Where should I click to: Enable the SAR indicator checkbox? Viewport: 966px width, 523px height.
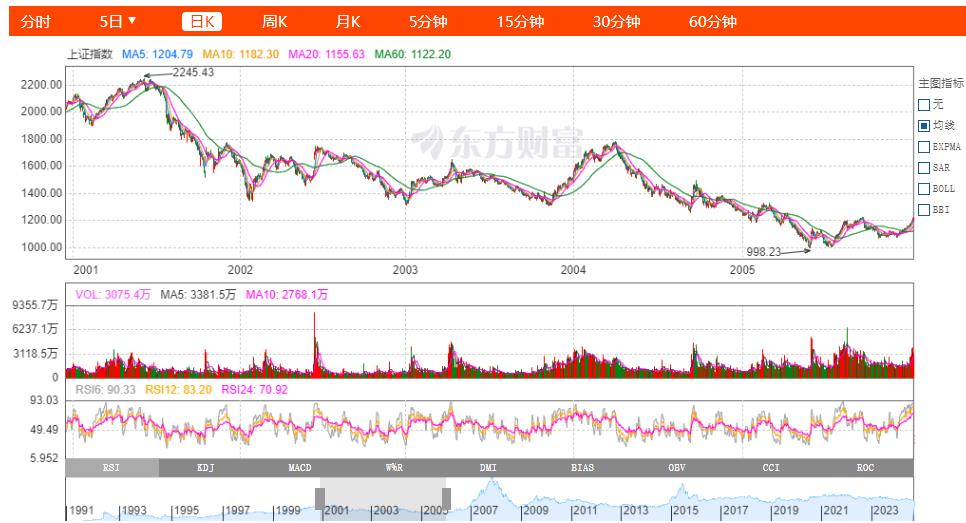point(923,168)
